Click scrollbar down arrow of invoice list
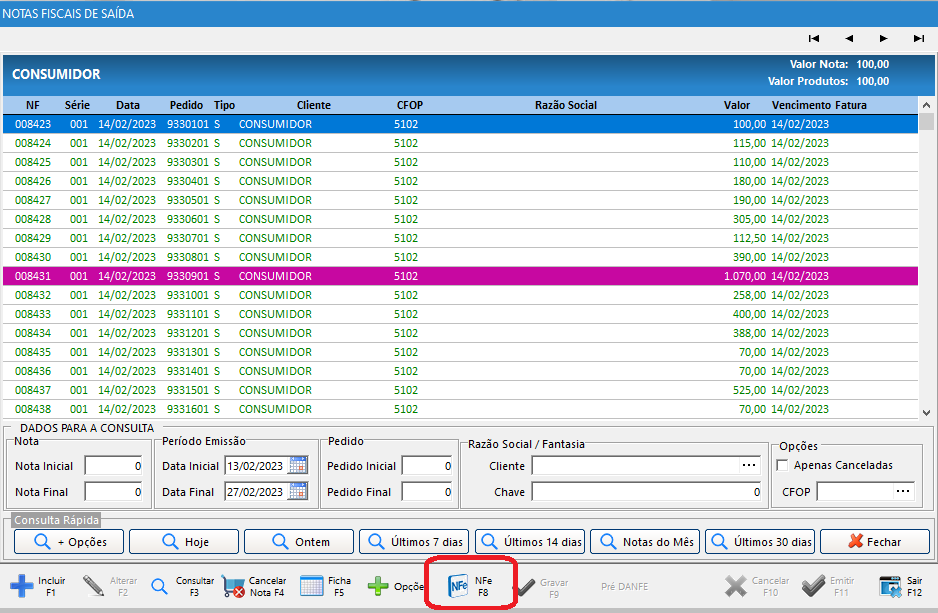 tap(927, 413)
